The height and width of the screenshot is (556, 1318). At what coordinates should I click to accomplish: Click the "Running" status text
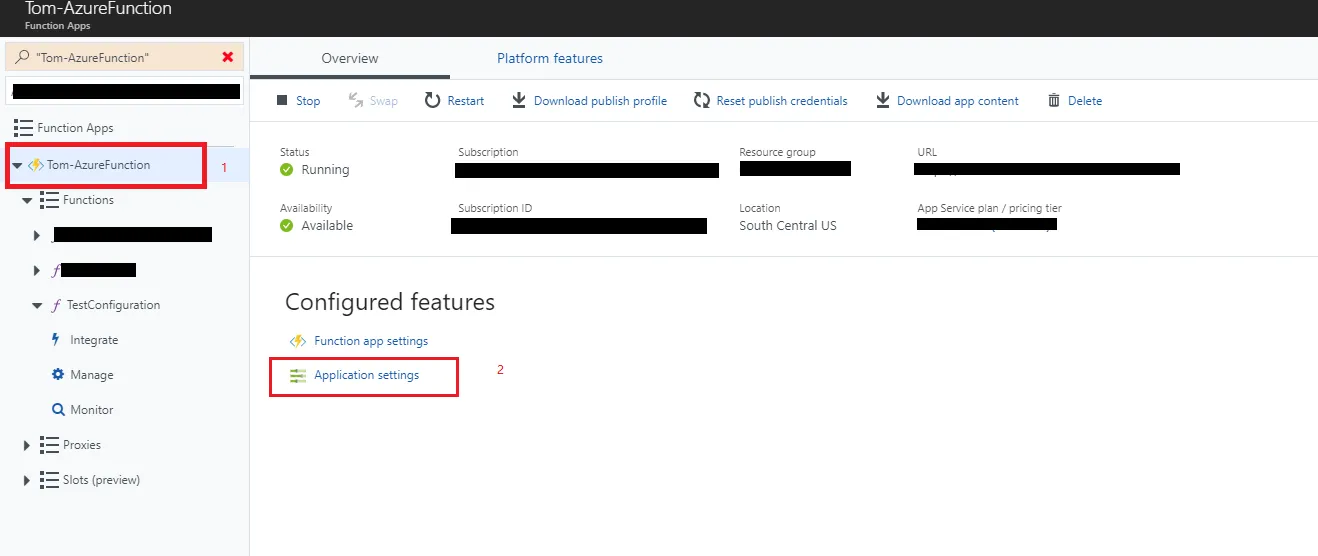[326, 170]
